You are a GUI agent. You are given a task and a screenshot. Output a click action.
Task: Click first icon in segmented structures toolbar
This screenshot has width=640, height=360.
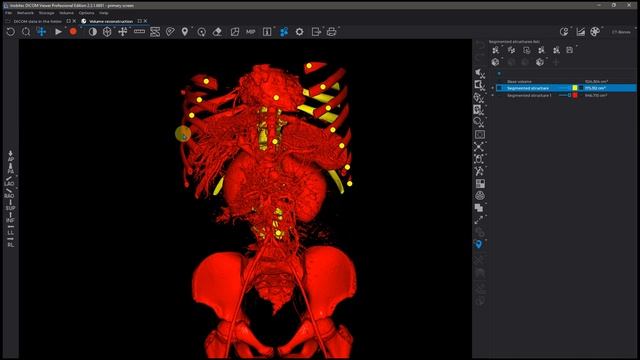496,50
